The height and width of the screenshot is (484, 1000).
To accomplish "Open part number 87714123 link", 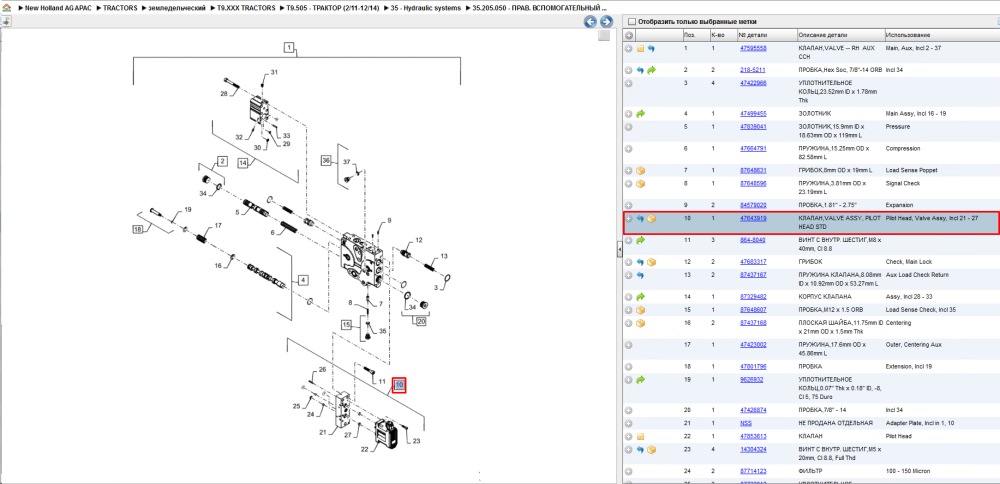I will click(x=753, y=471).
